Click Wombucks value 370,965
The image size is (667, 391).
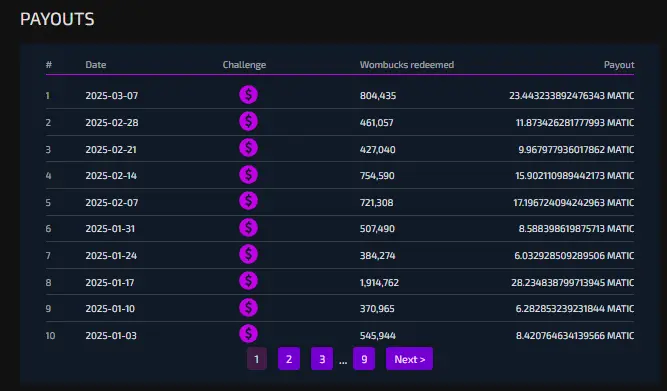click(377, 309)
